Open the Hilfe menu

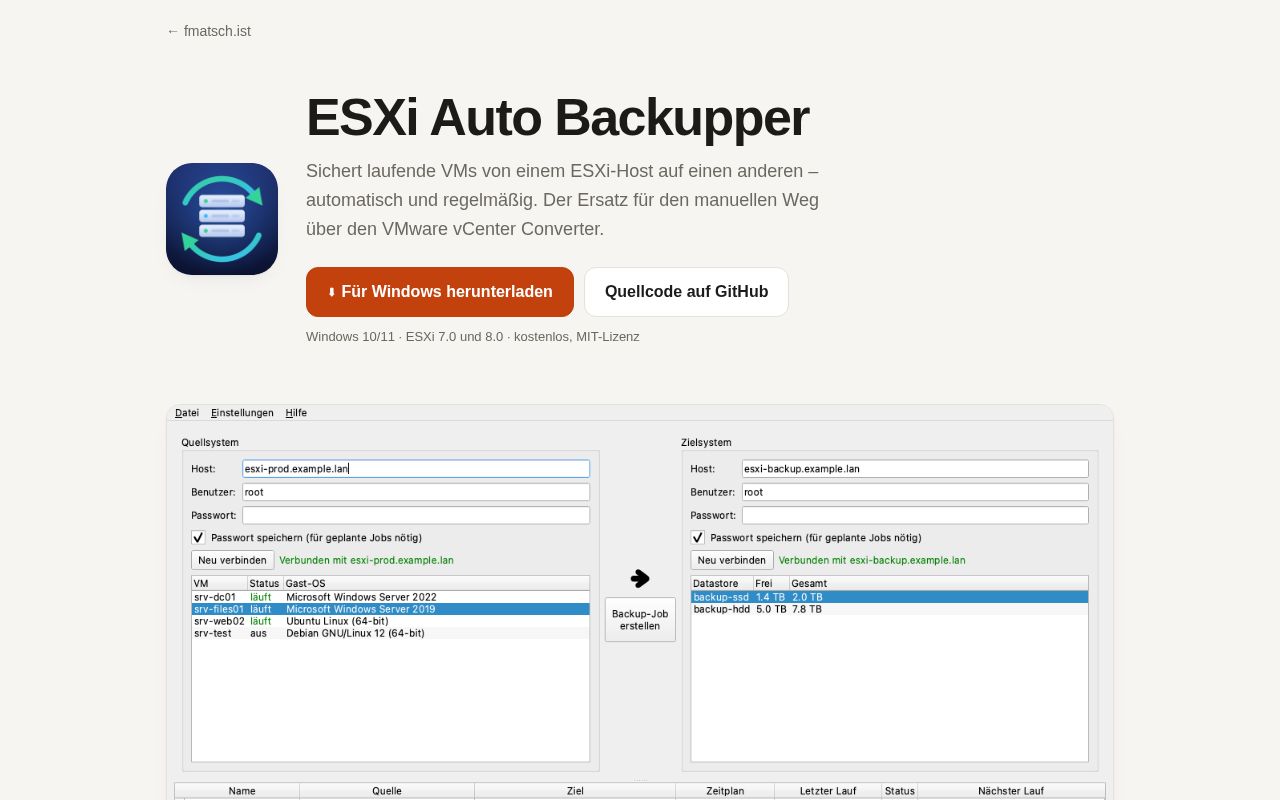pos(296,413)
